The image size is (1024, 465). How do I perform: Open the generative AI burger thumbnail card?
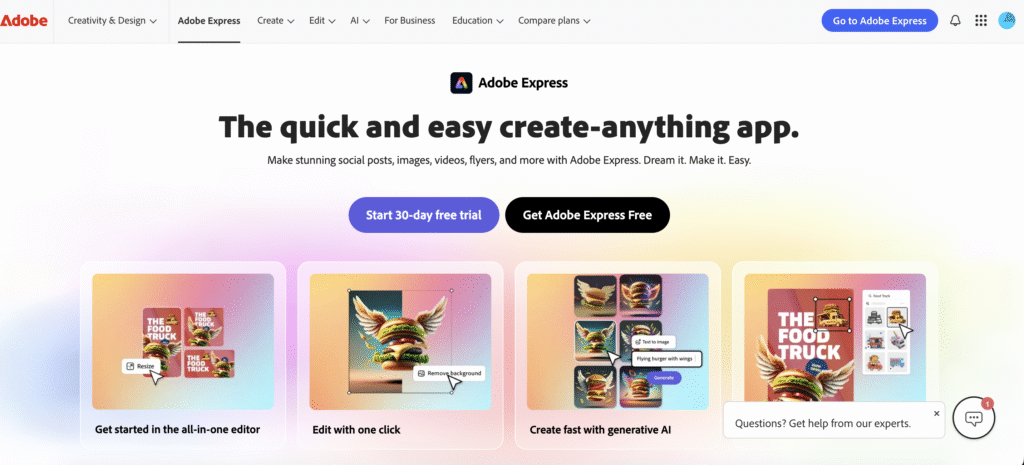click(618, 355)
